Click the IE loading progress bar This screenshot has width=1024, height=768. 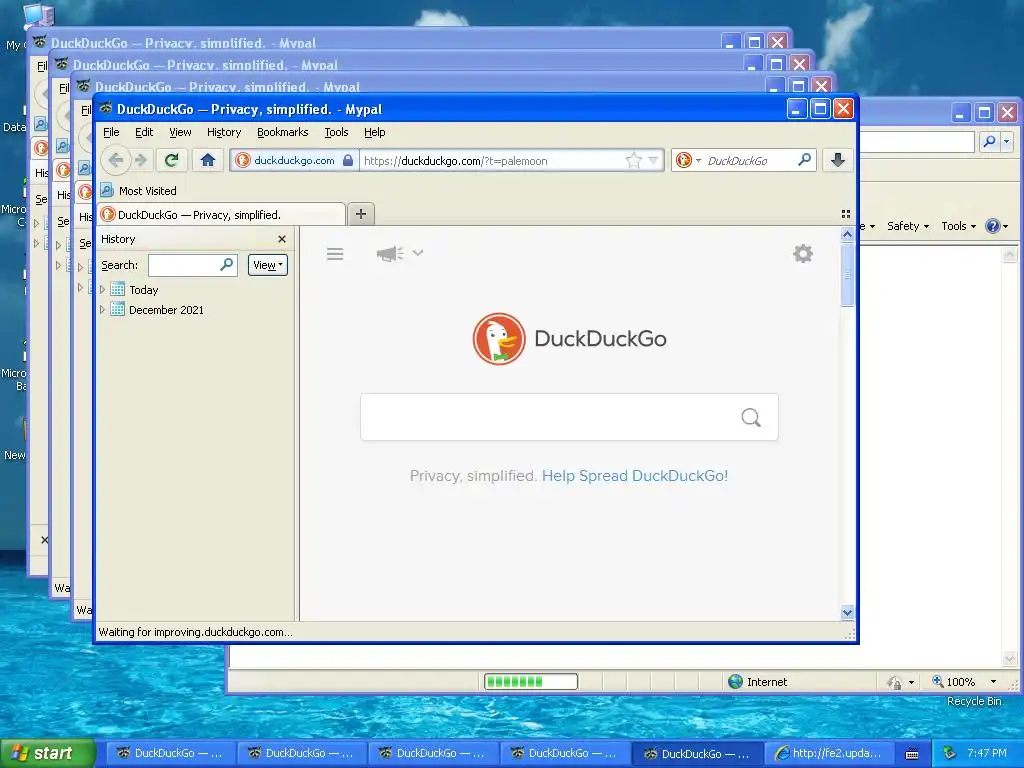[531, 682]
